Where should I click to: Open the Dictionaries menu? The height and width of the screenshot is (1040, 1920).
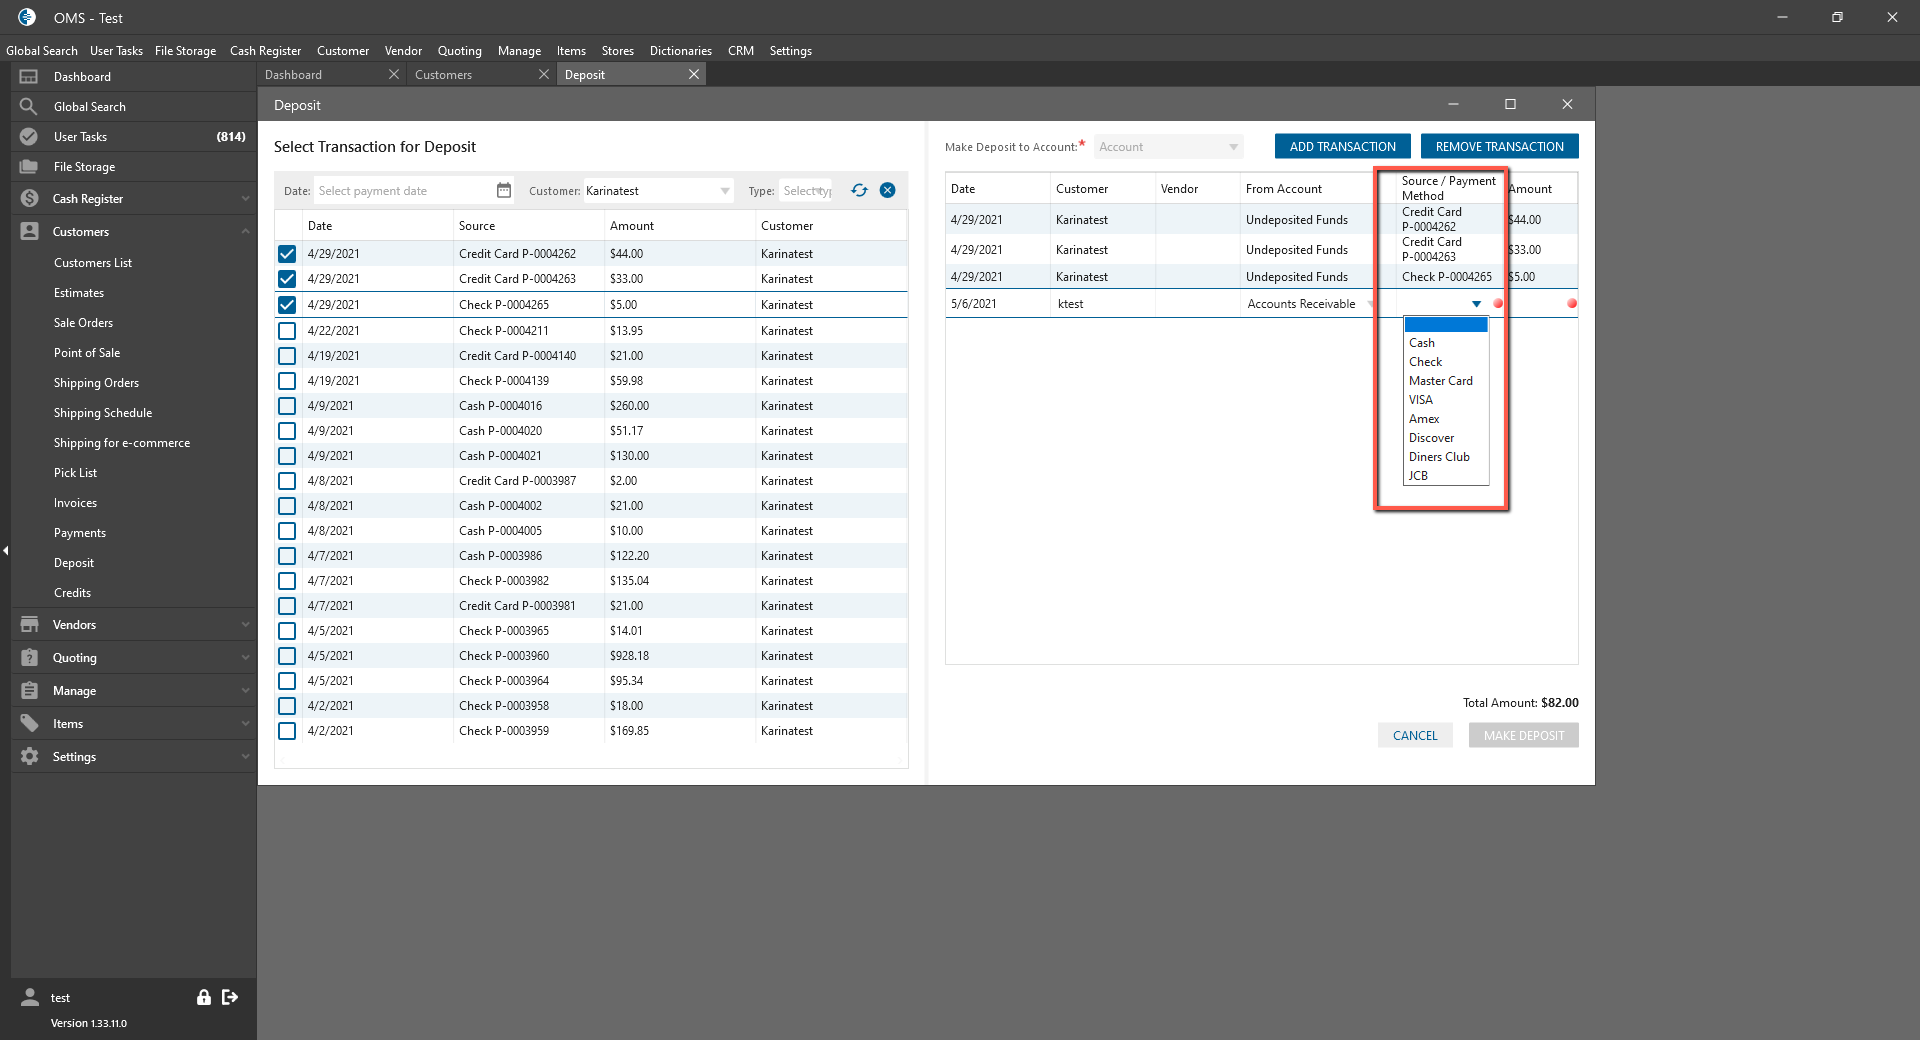(x=680, y=51)
